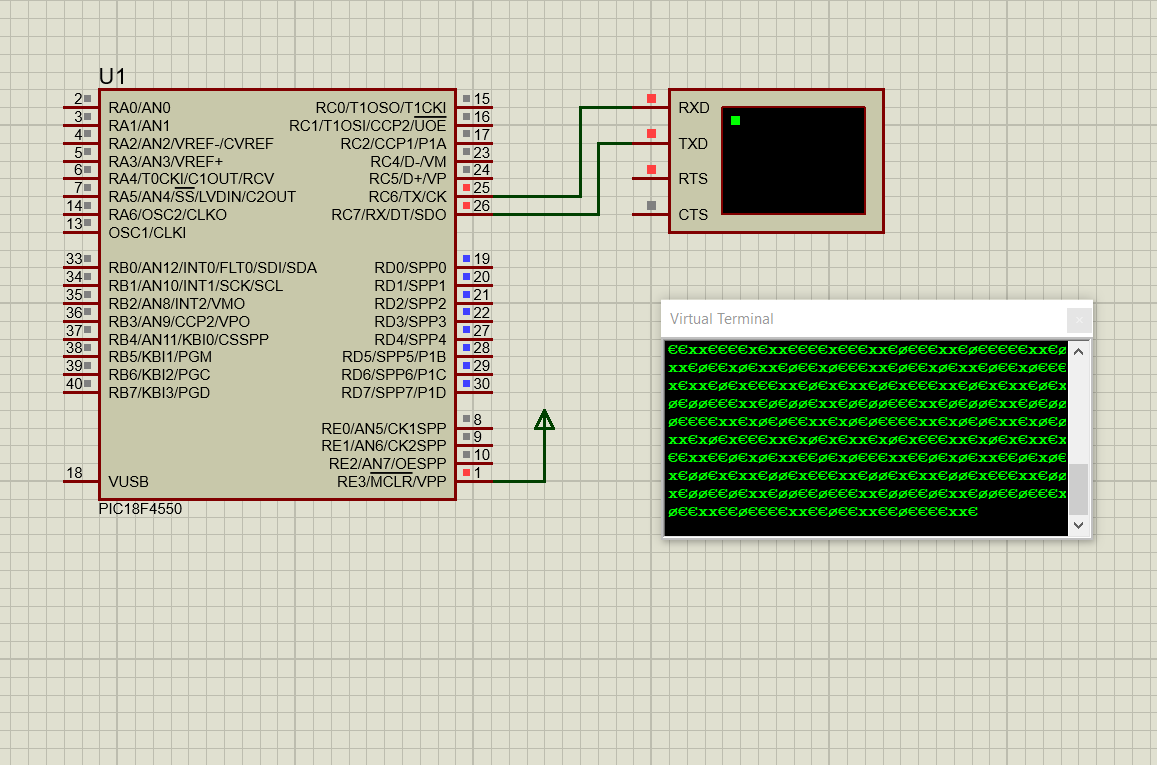Click the RB2/AN8/INT2/VMO pin label

(x=176, y=304)
